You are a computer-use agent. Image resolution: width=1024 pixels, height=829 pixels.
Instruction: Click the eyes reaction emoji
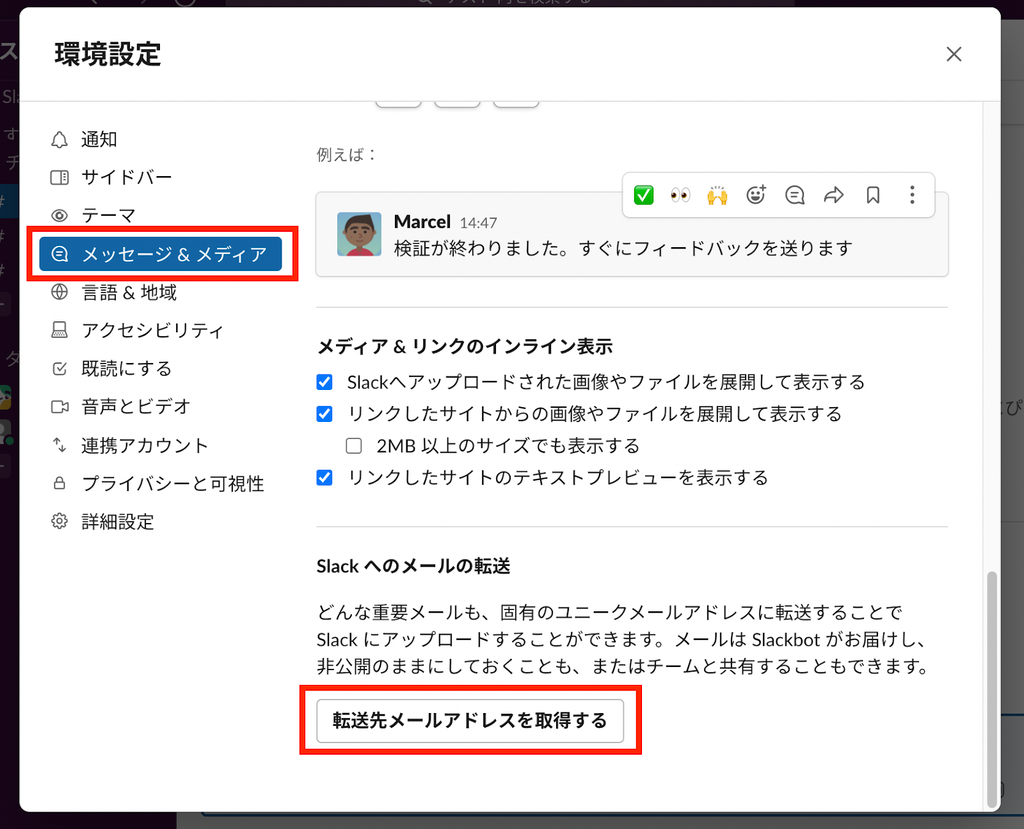(680, 195)
